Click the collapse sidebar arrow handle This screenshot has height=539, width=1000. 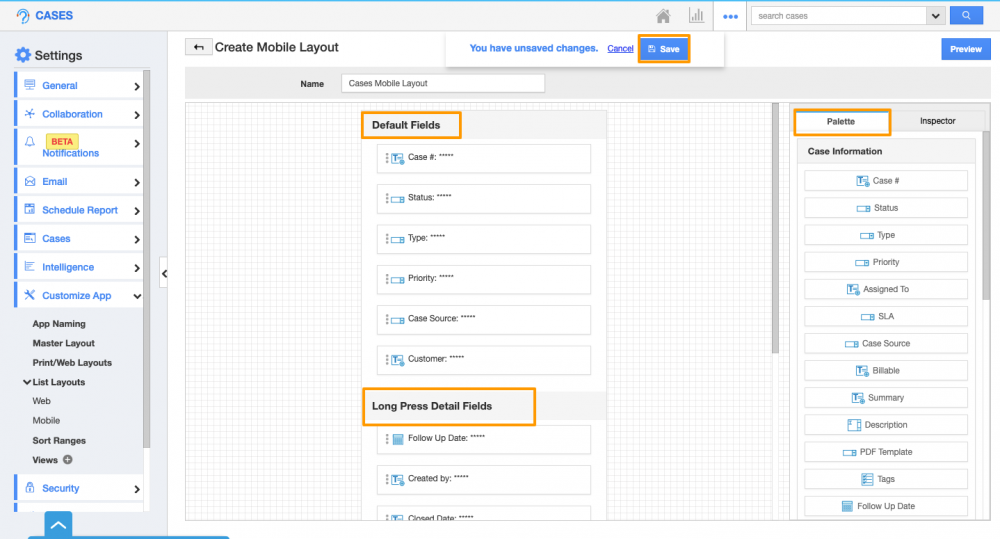coord(164,273)
